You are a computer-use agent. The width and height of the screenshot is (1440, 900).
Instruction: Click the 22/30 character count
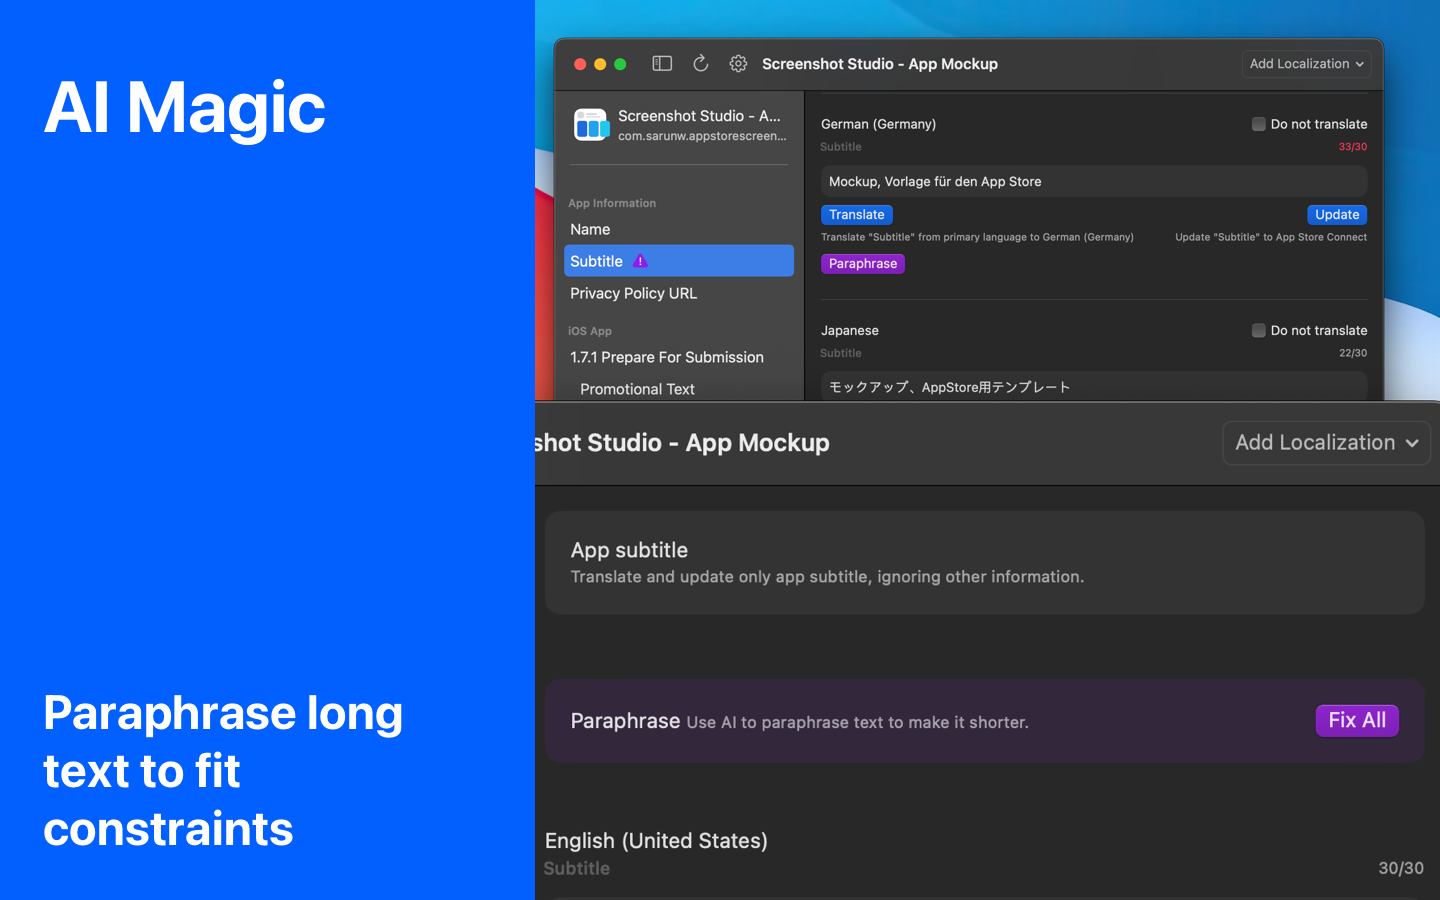coord(1353,353)
